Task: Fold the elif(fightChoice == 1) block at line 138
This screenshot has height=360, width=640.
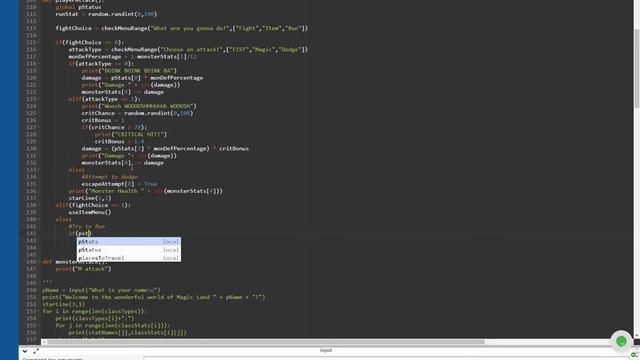Action: pos(40,205)
